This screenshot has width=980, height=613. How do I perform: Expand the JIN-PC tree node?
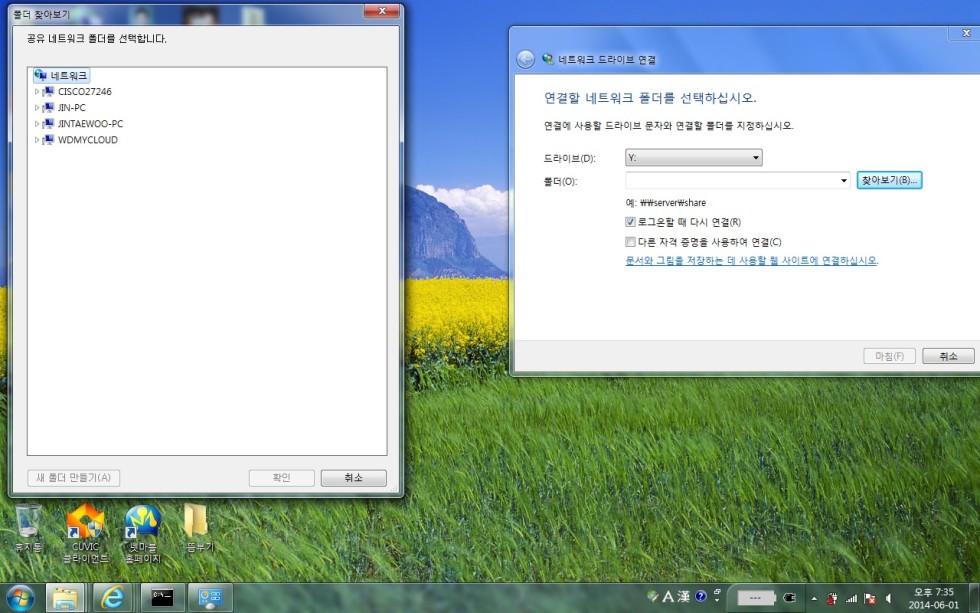[37, 108]
